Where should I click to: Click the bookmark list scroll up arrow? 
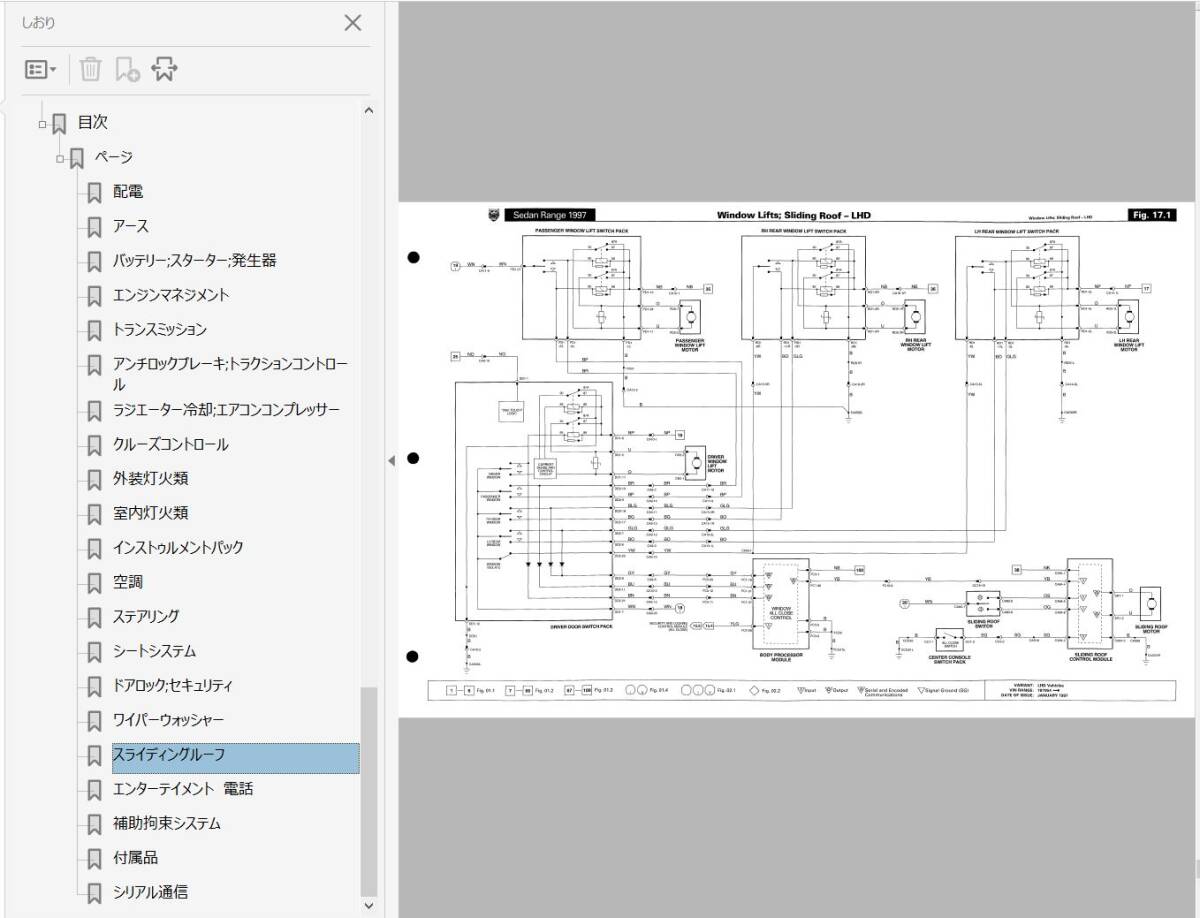pos(368,111)
